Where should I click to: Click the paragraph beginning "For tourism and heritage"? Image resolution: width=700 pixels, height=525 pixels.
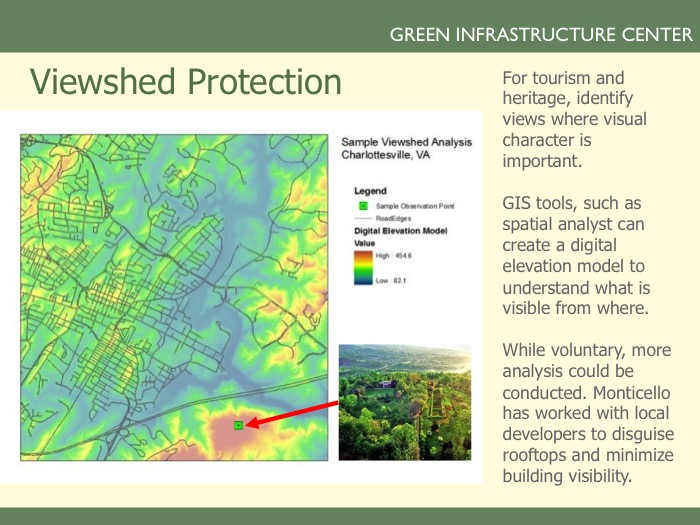click(x=574, y=119)
